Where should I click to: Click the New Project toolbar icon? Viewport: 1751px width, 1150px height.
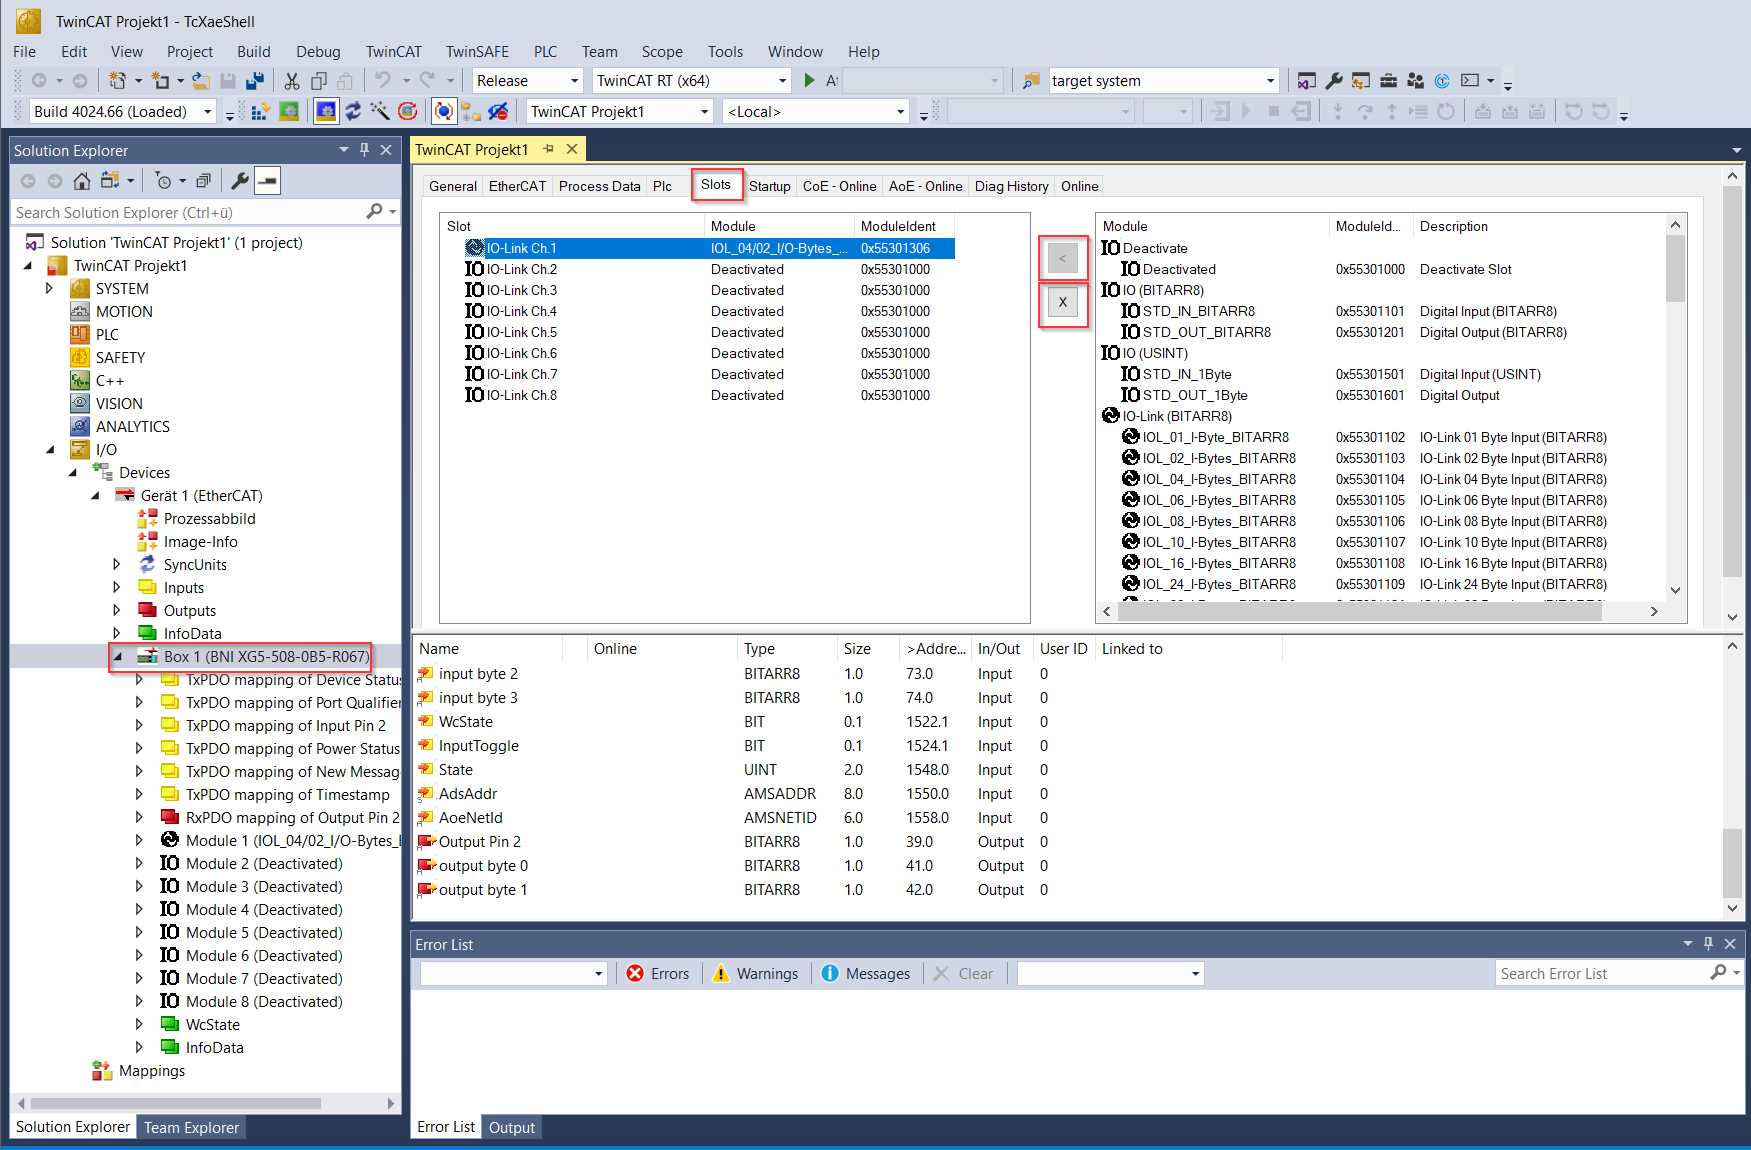[118, 81]
